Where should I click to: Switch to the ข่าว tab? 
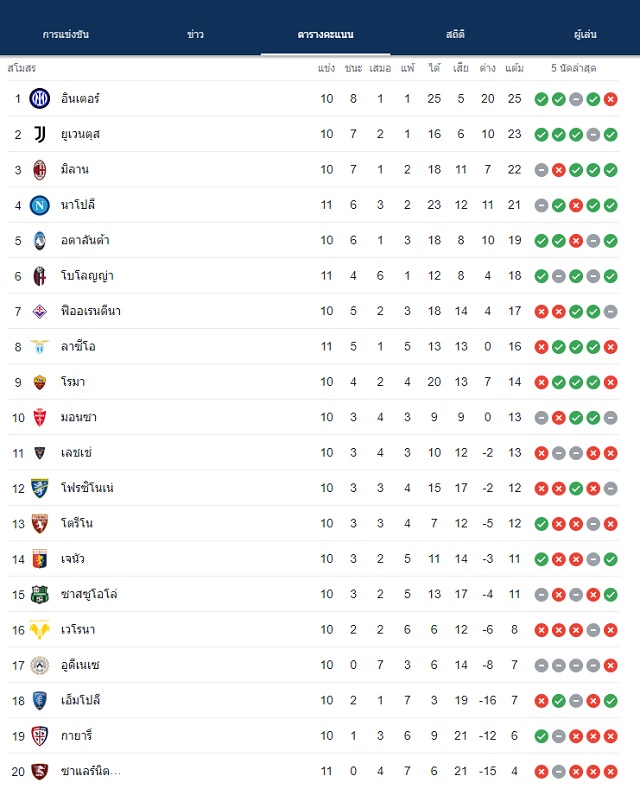[195, 34]
